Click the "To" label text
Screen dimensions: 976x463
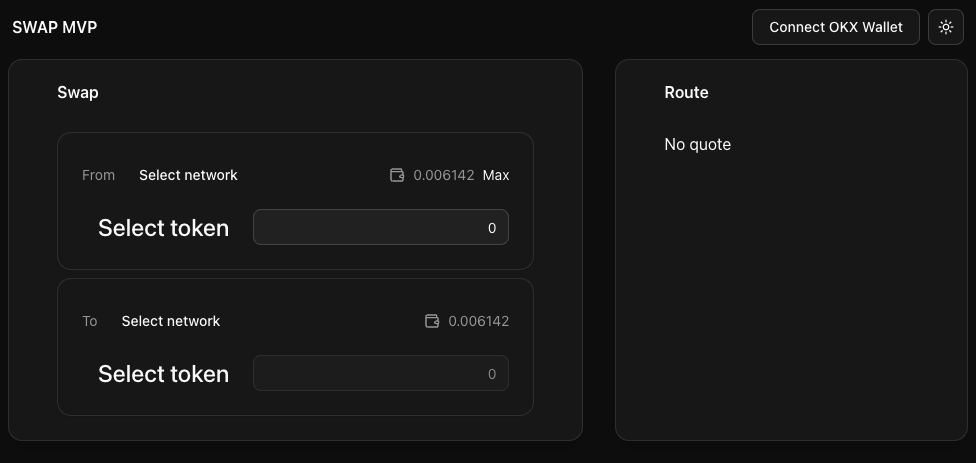[90, 321]
